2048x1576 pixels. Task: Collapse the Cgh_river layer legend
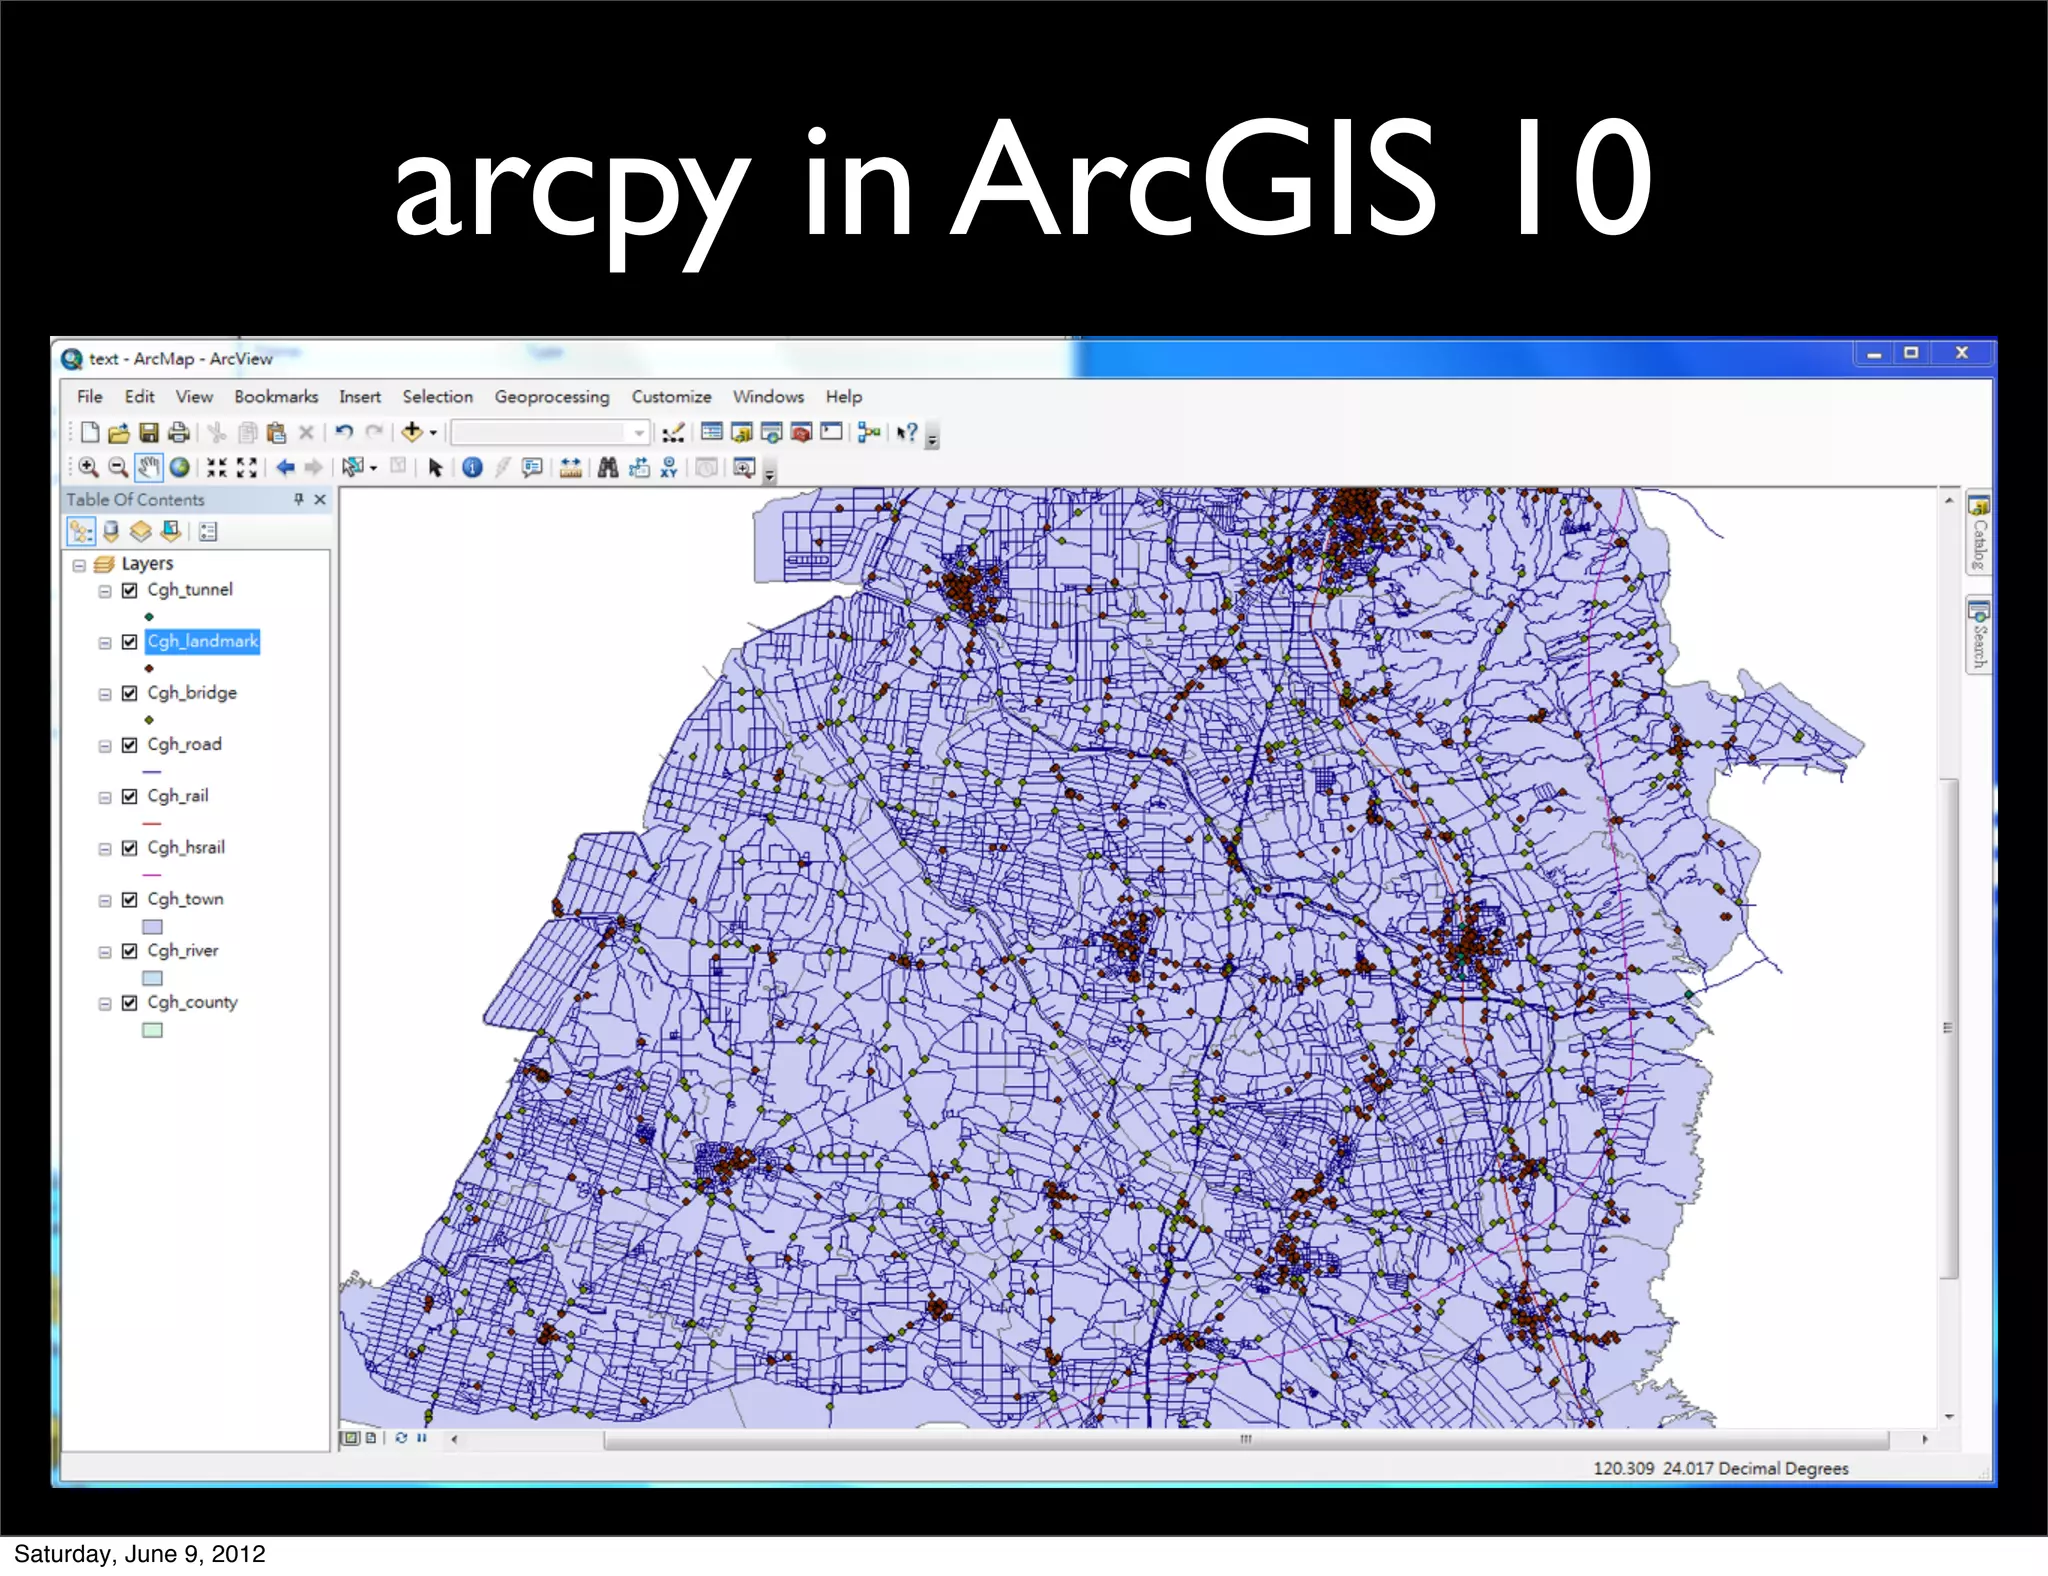[x=104, y=952]
